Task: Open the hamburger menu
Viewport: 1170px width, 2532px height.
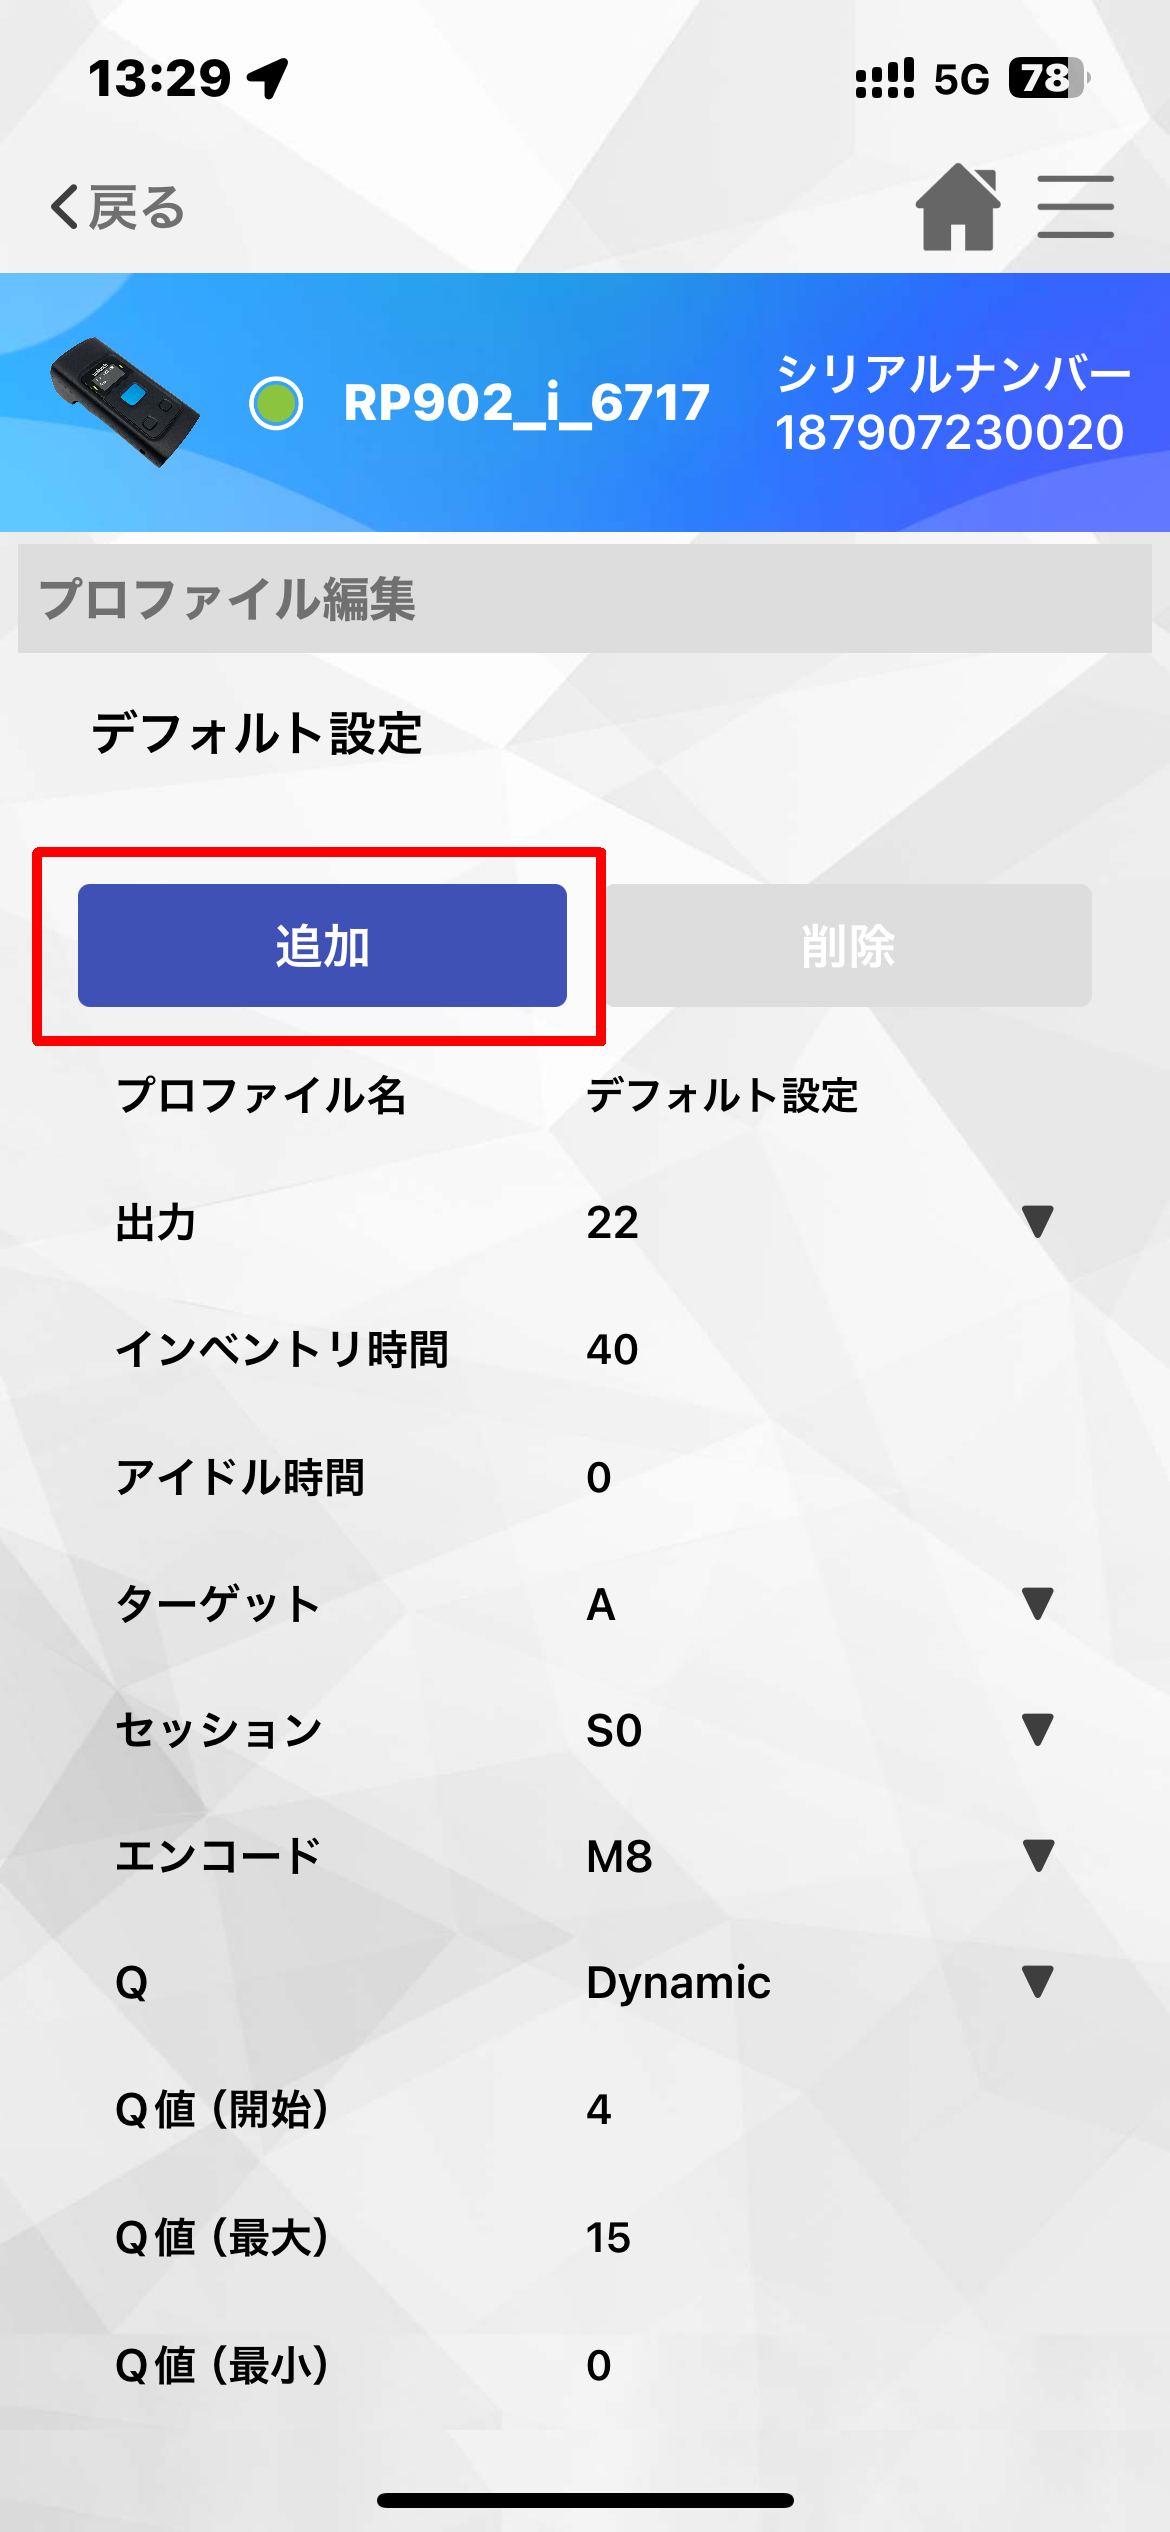Action: [x=1075, y=207]
